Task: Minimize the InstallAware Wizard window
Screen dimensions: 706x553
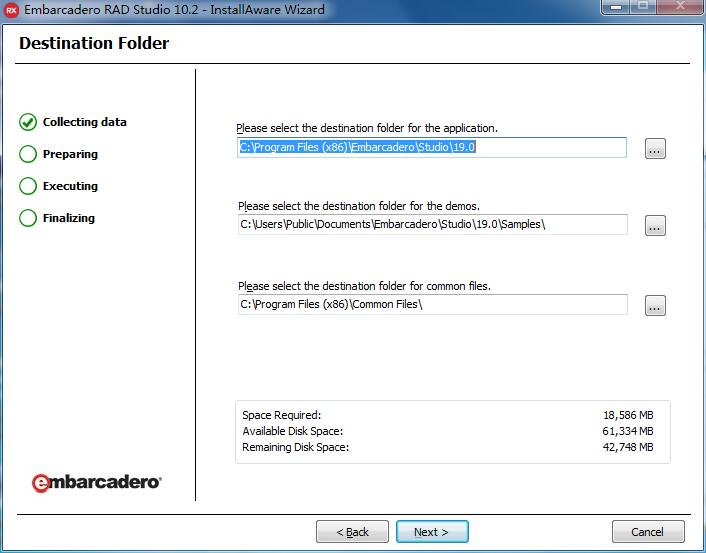Action: click(x=616, y=6)
